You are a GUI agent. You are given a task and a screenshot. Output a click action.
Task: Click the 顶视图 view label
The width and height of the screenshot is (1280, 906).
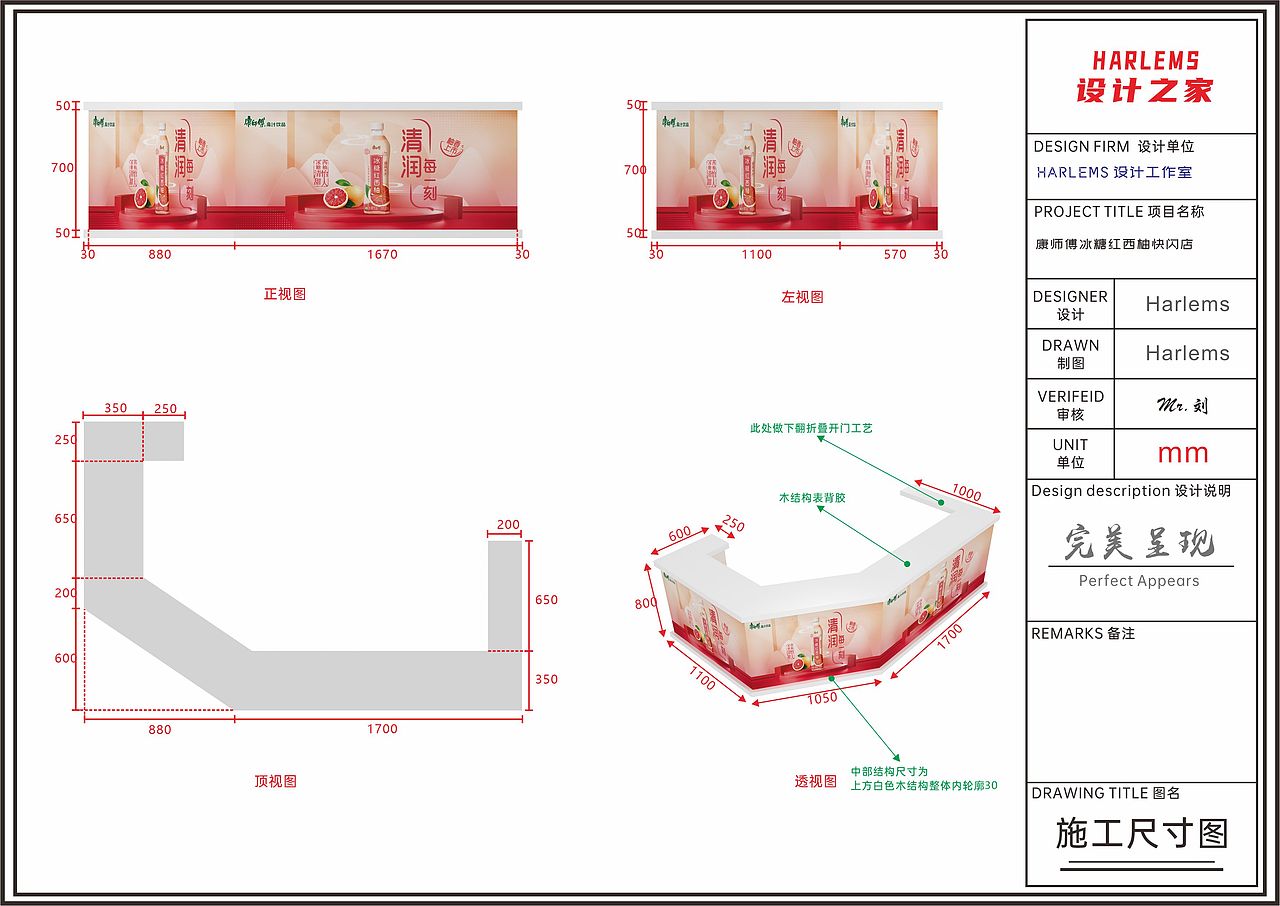tap(275, 781)
